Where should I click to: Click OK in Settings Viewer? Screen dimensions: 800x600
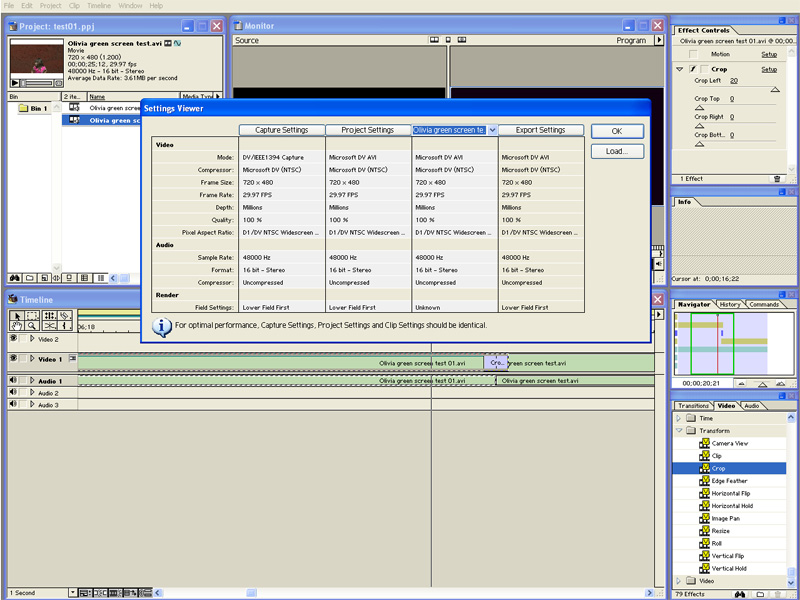(617, 131)
